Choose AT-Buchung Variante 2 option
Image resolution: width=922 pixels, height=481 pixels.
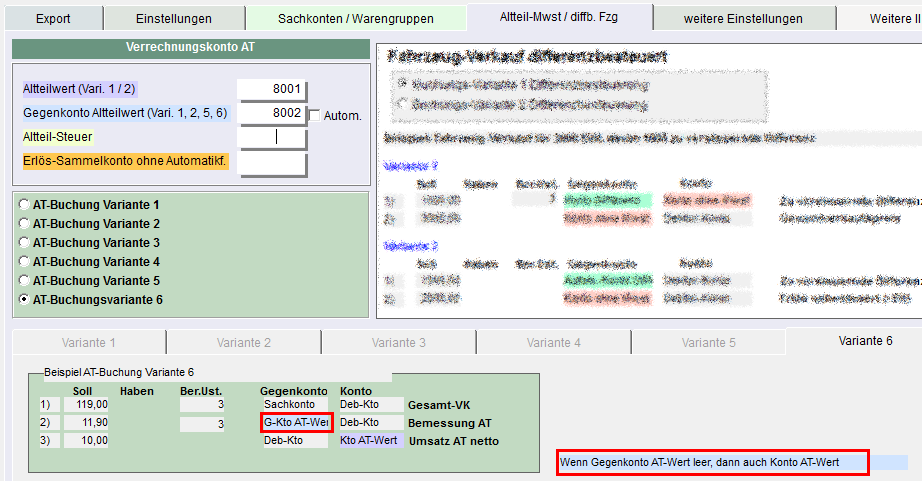(24, 224)
